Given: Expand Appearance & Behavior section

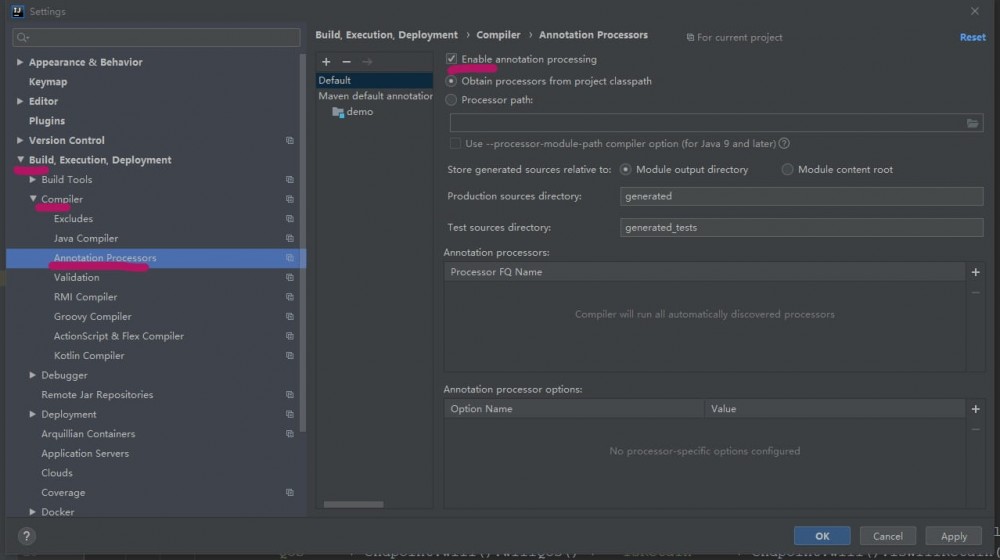Looking at the screenshot, I should click(x=20, y=62).
